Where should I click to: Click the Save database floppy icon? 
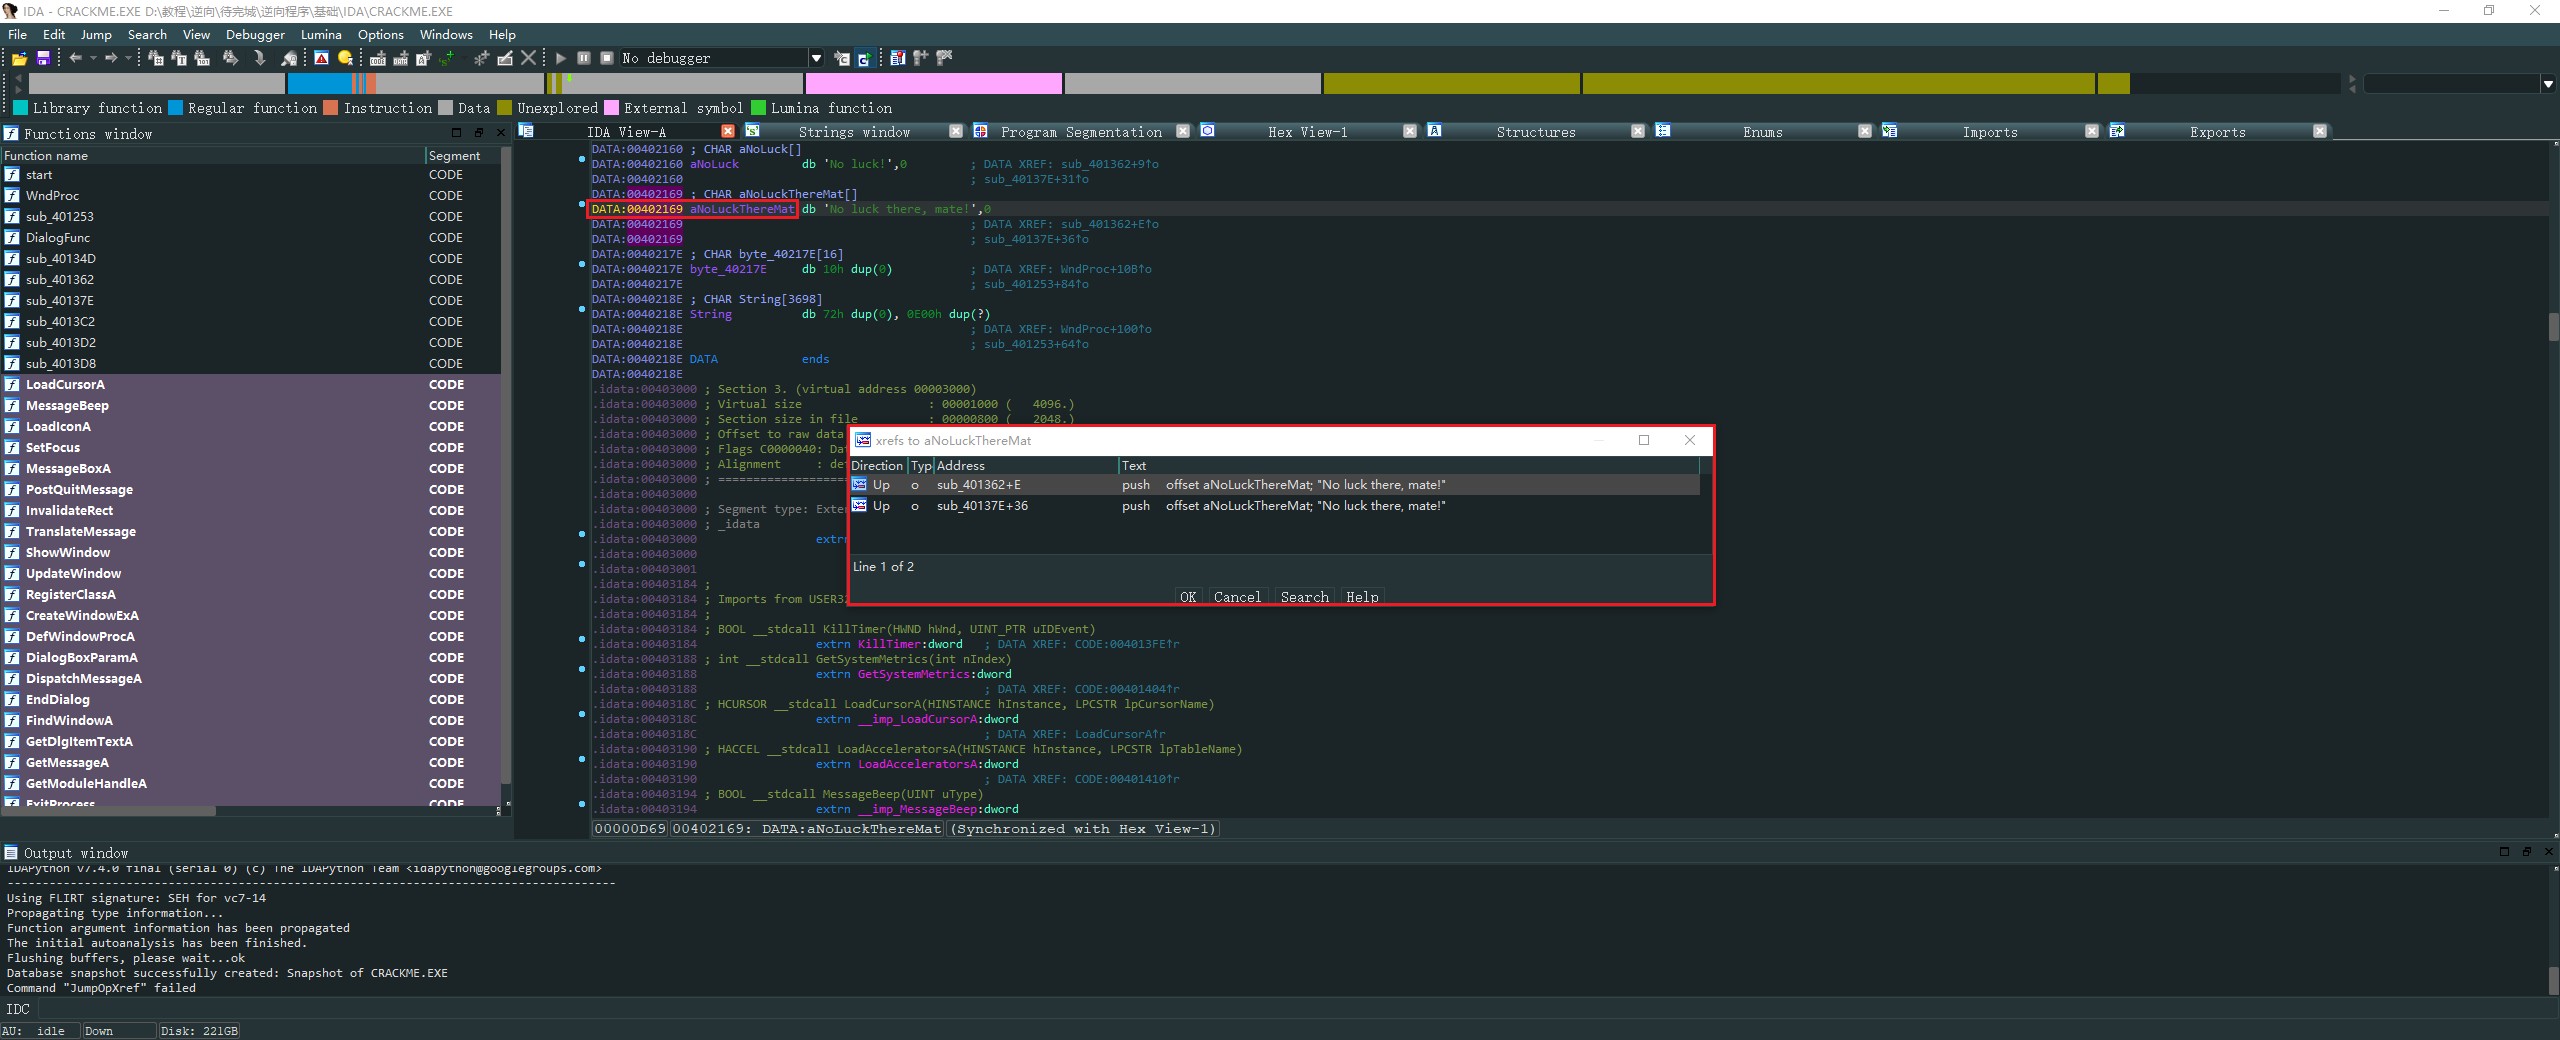point(43,58)
